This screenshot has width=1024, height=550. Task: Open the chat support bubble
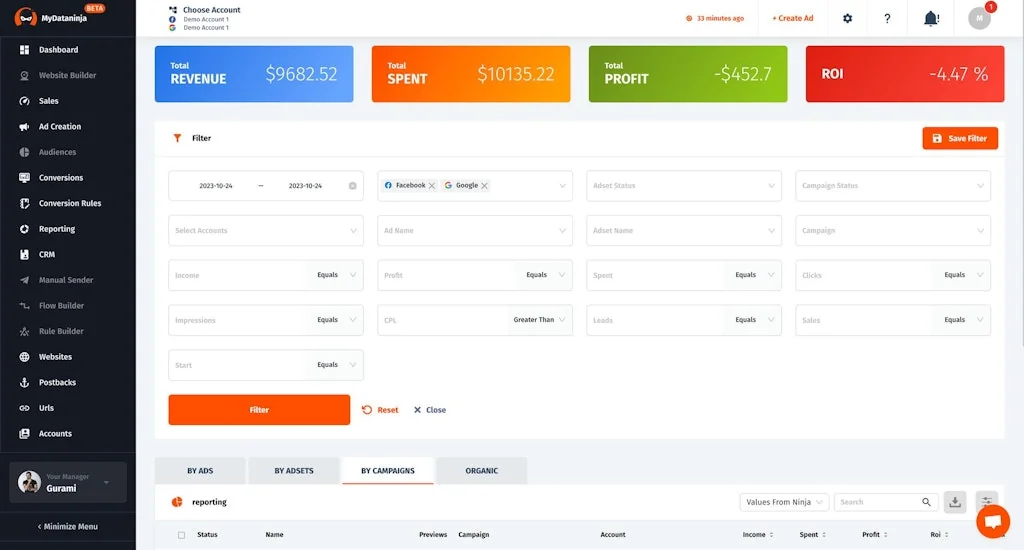[x=993, y=521]
